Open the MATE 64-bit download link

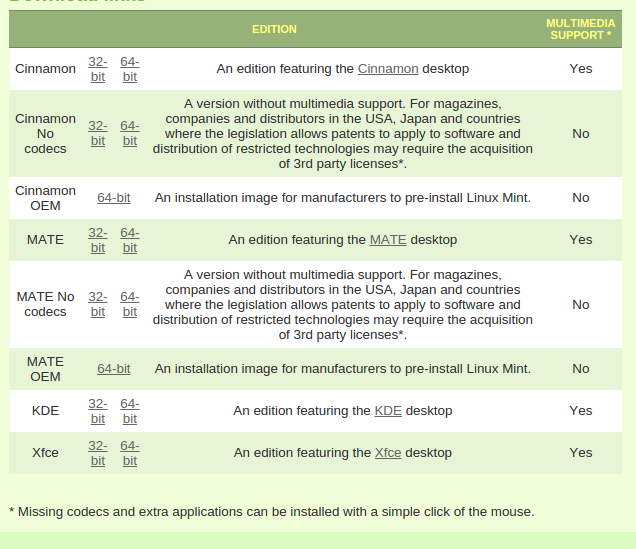coord(130,240)
